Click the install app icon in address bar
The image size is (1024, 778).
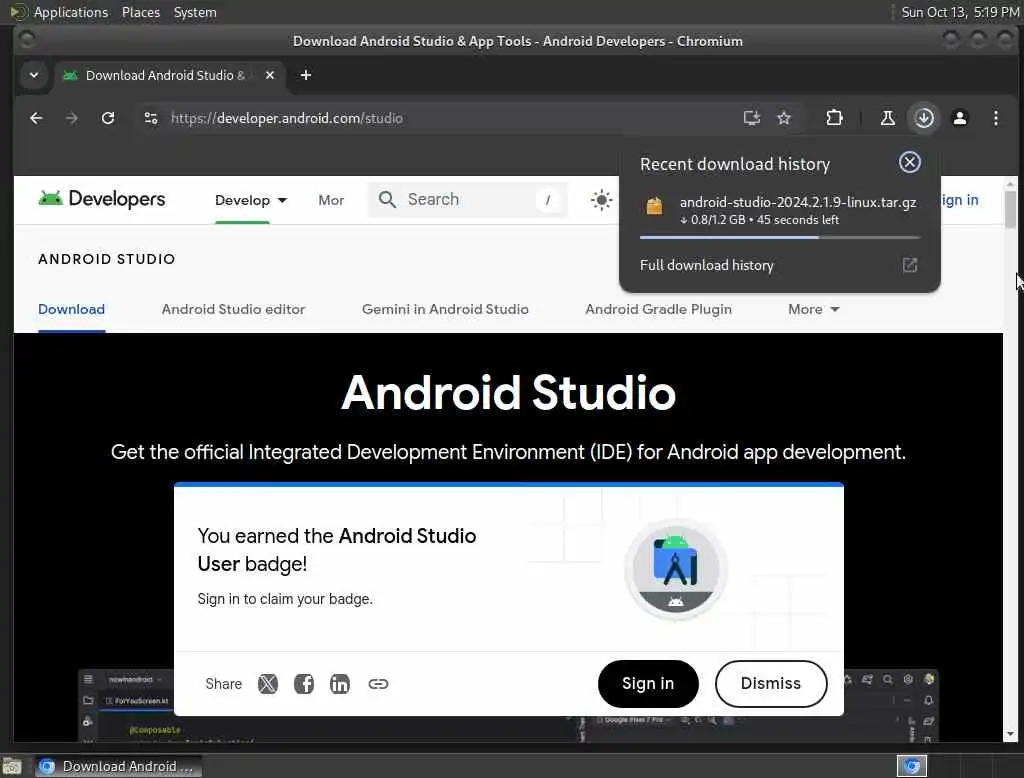[752, 118]
